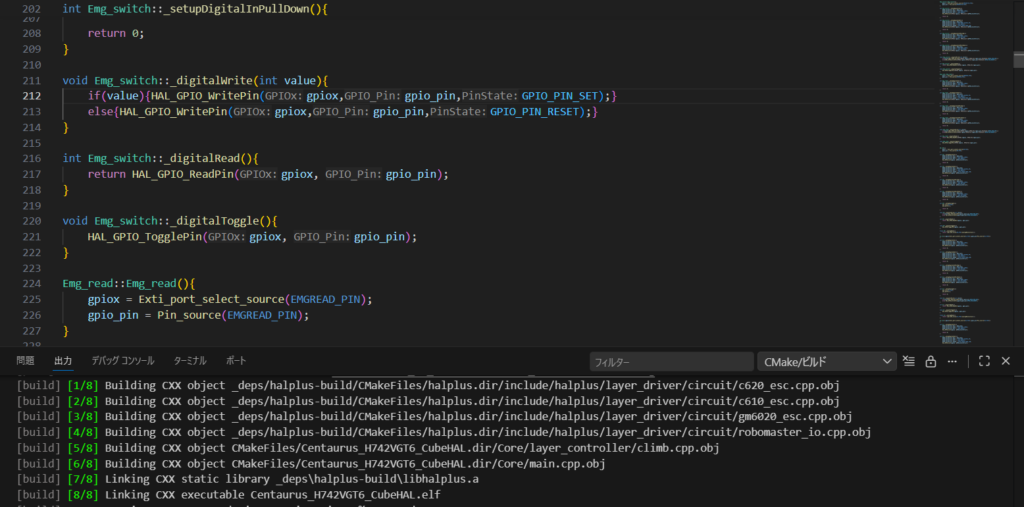Click the HAL_GPIO_TogglePin function call
The image size is (1024, 507).
pyautogui.click(x=145, y=237)
